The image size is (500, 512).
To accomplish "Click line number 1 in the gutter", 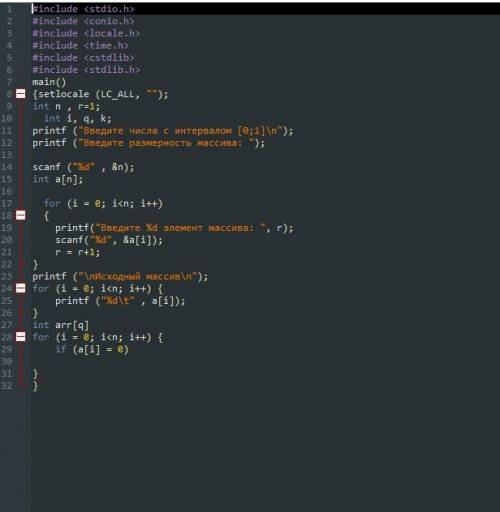I will click(x=9, y=9).
